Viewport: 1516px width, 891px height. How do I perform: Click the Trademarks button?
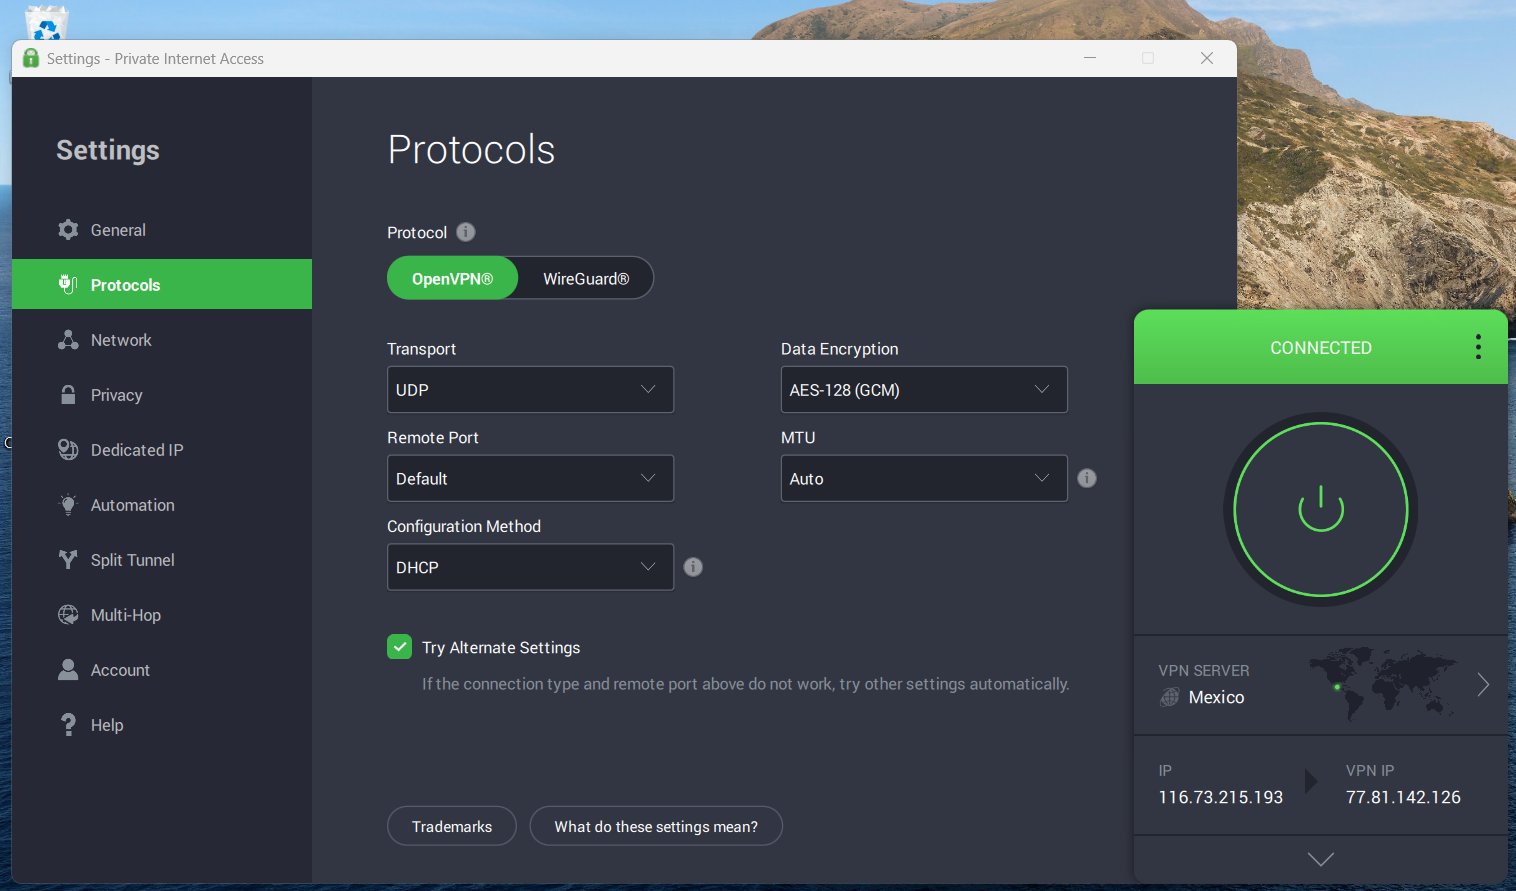(452, 826)
